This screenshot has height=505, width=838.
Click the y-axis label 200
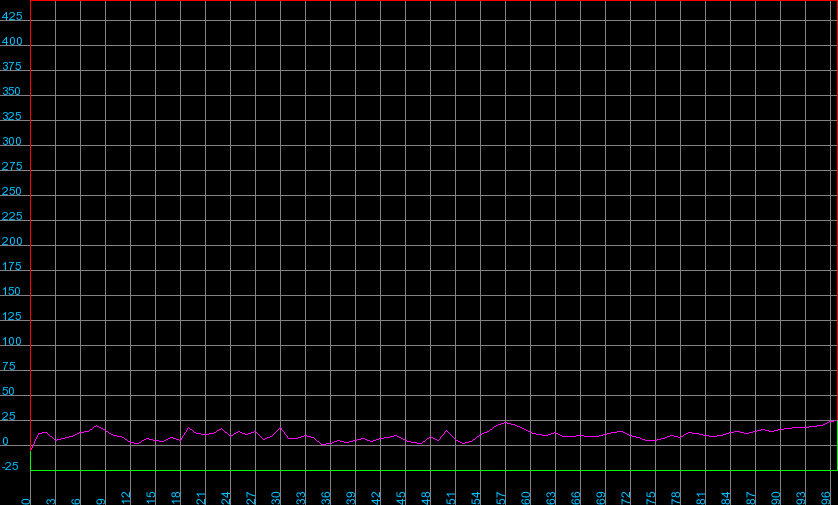[x=12, y=242]
